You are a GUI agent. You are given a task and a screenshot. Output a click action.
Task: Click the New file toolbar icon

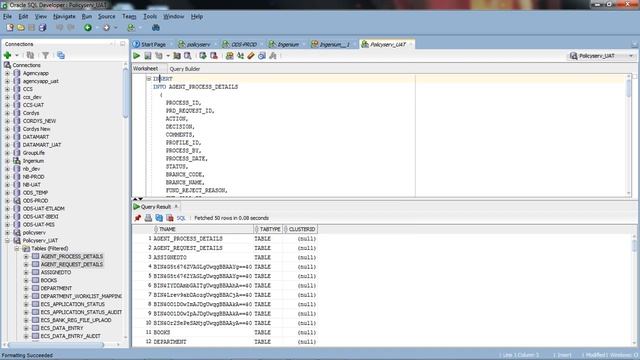[x=9, y=27]
